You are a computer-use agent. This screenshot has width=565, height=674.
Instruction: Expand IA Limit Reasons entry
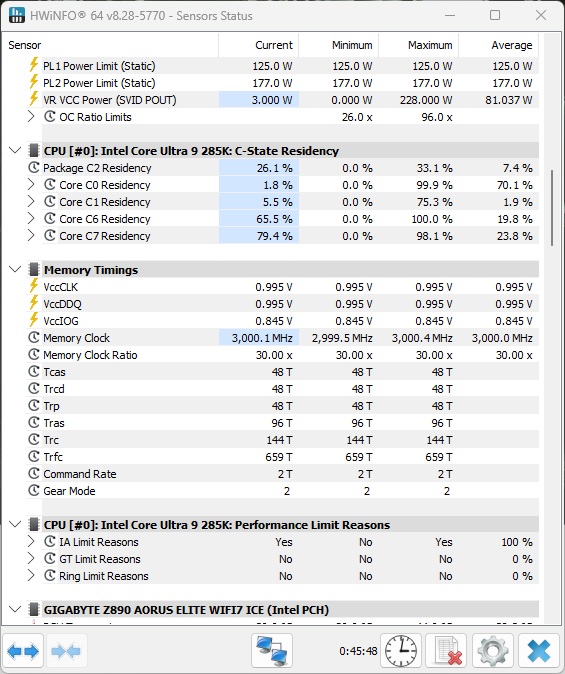click(31, 542)
